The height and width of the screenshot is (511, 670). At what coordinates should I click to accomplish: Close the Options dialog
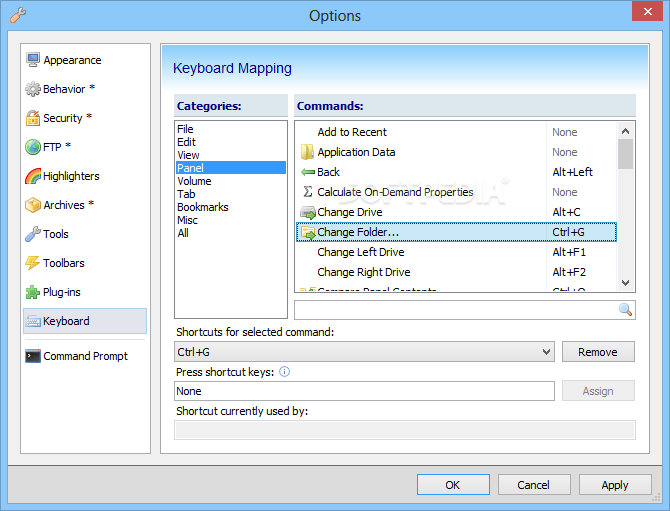647,11
